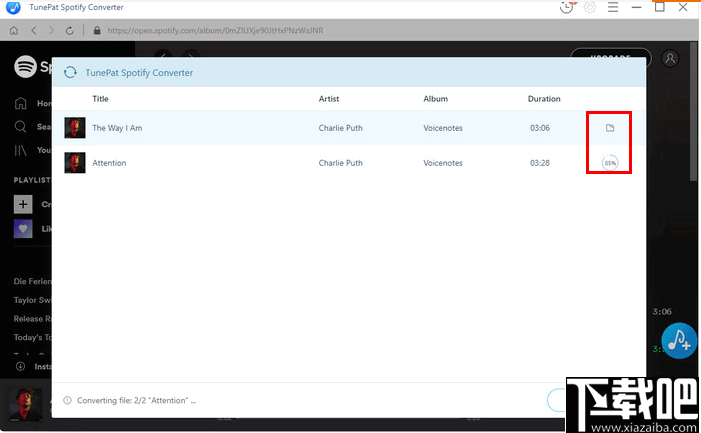This screenshot has height=433, width=701.
Task: Open Your Library icon in sidebar
Action: point(21,150)
